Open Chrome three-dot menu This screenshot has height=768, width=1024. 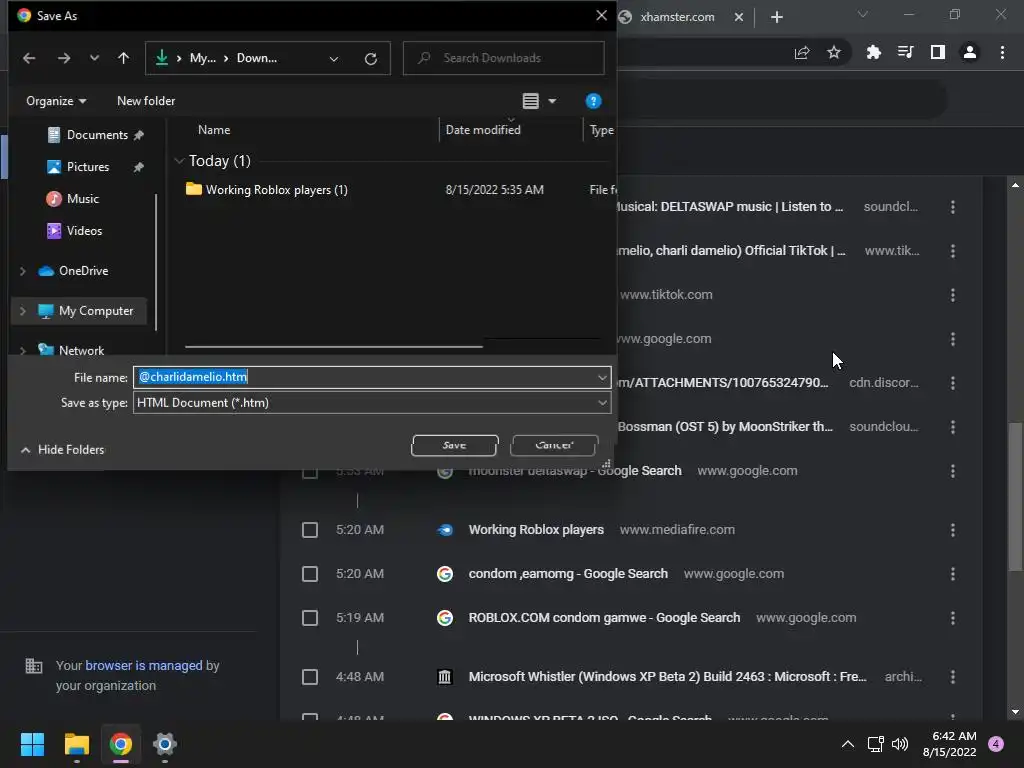1002,52
